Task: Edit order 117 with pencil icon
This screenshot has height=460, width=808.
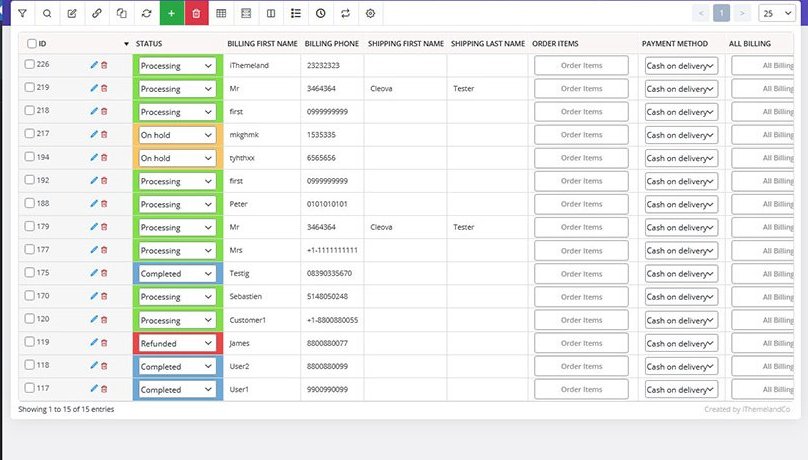Action: (94, 388)
